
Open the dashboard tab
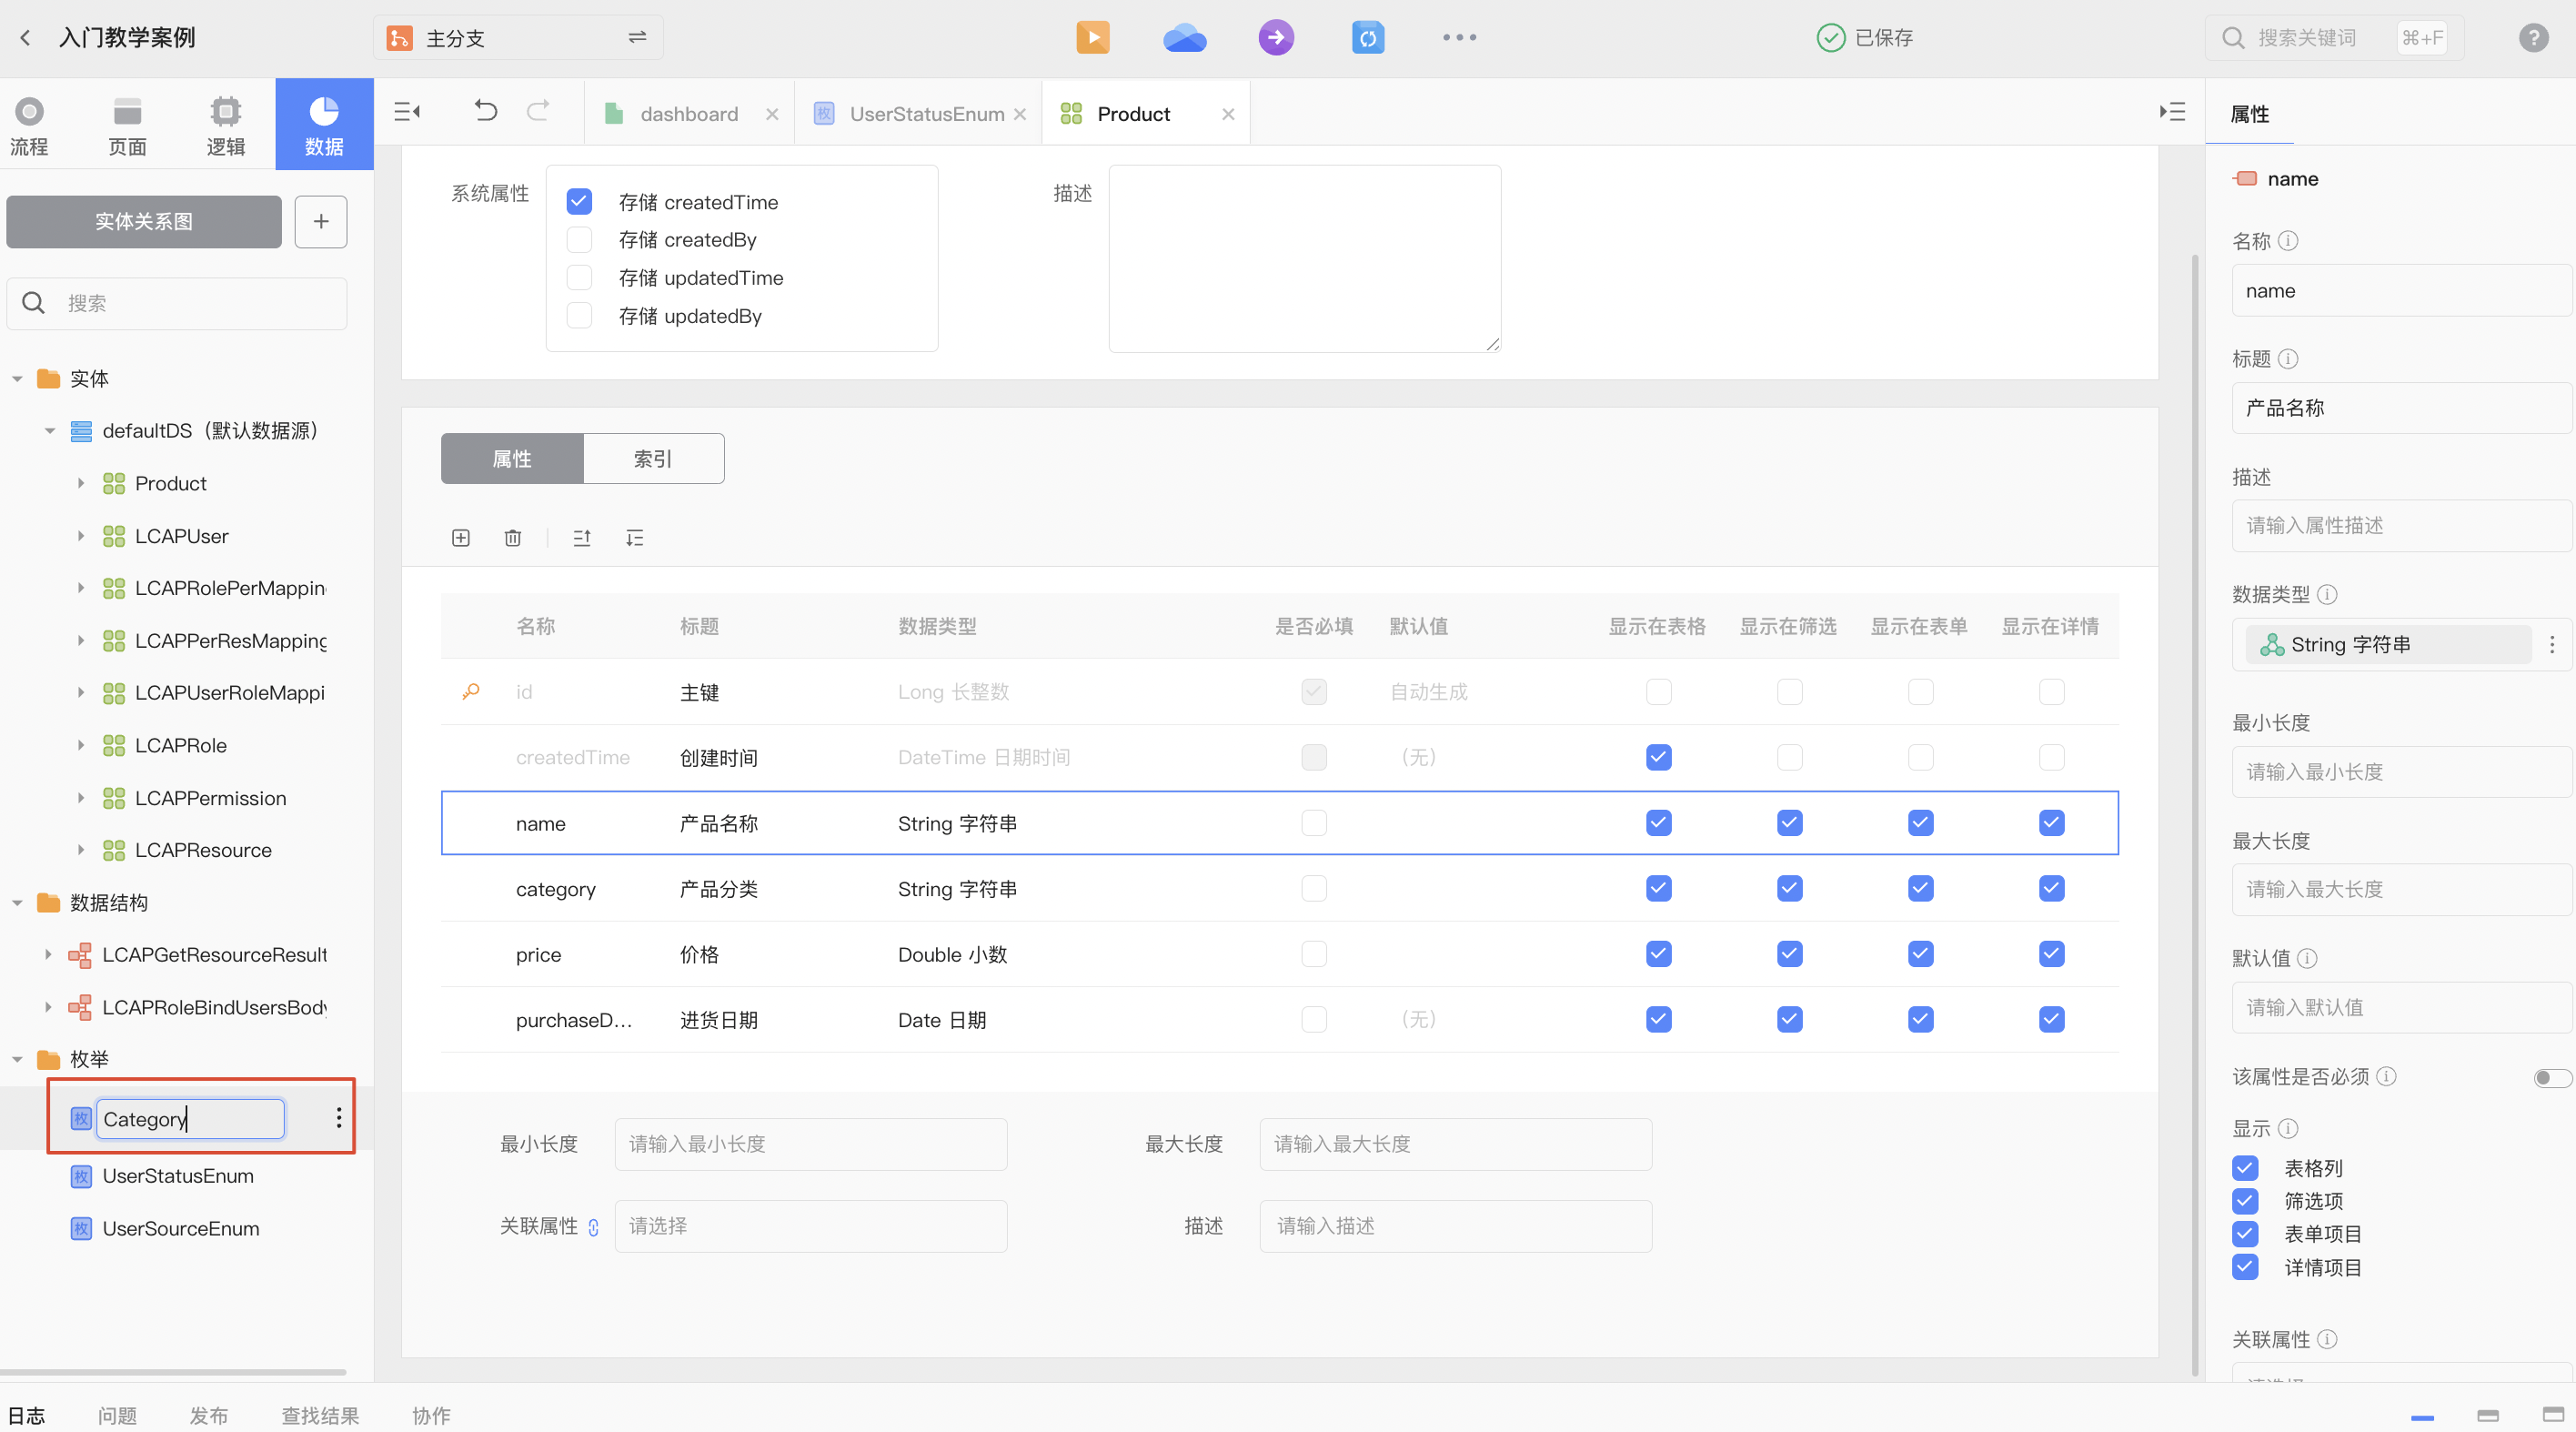pyautogui.click(x=689, y=114)
